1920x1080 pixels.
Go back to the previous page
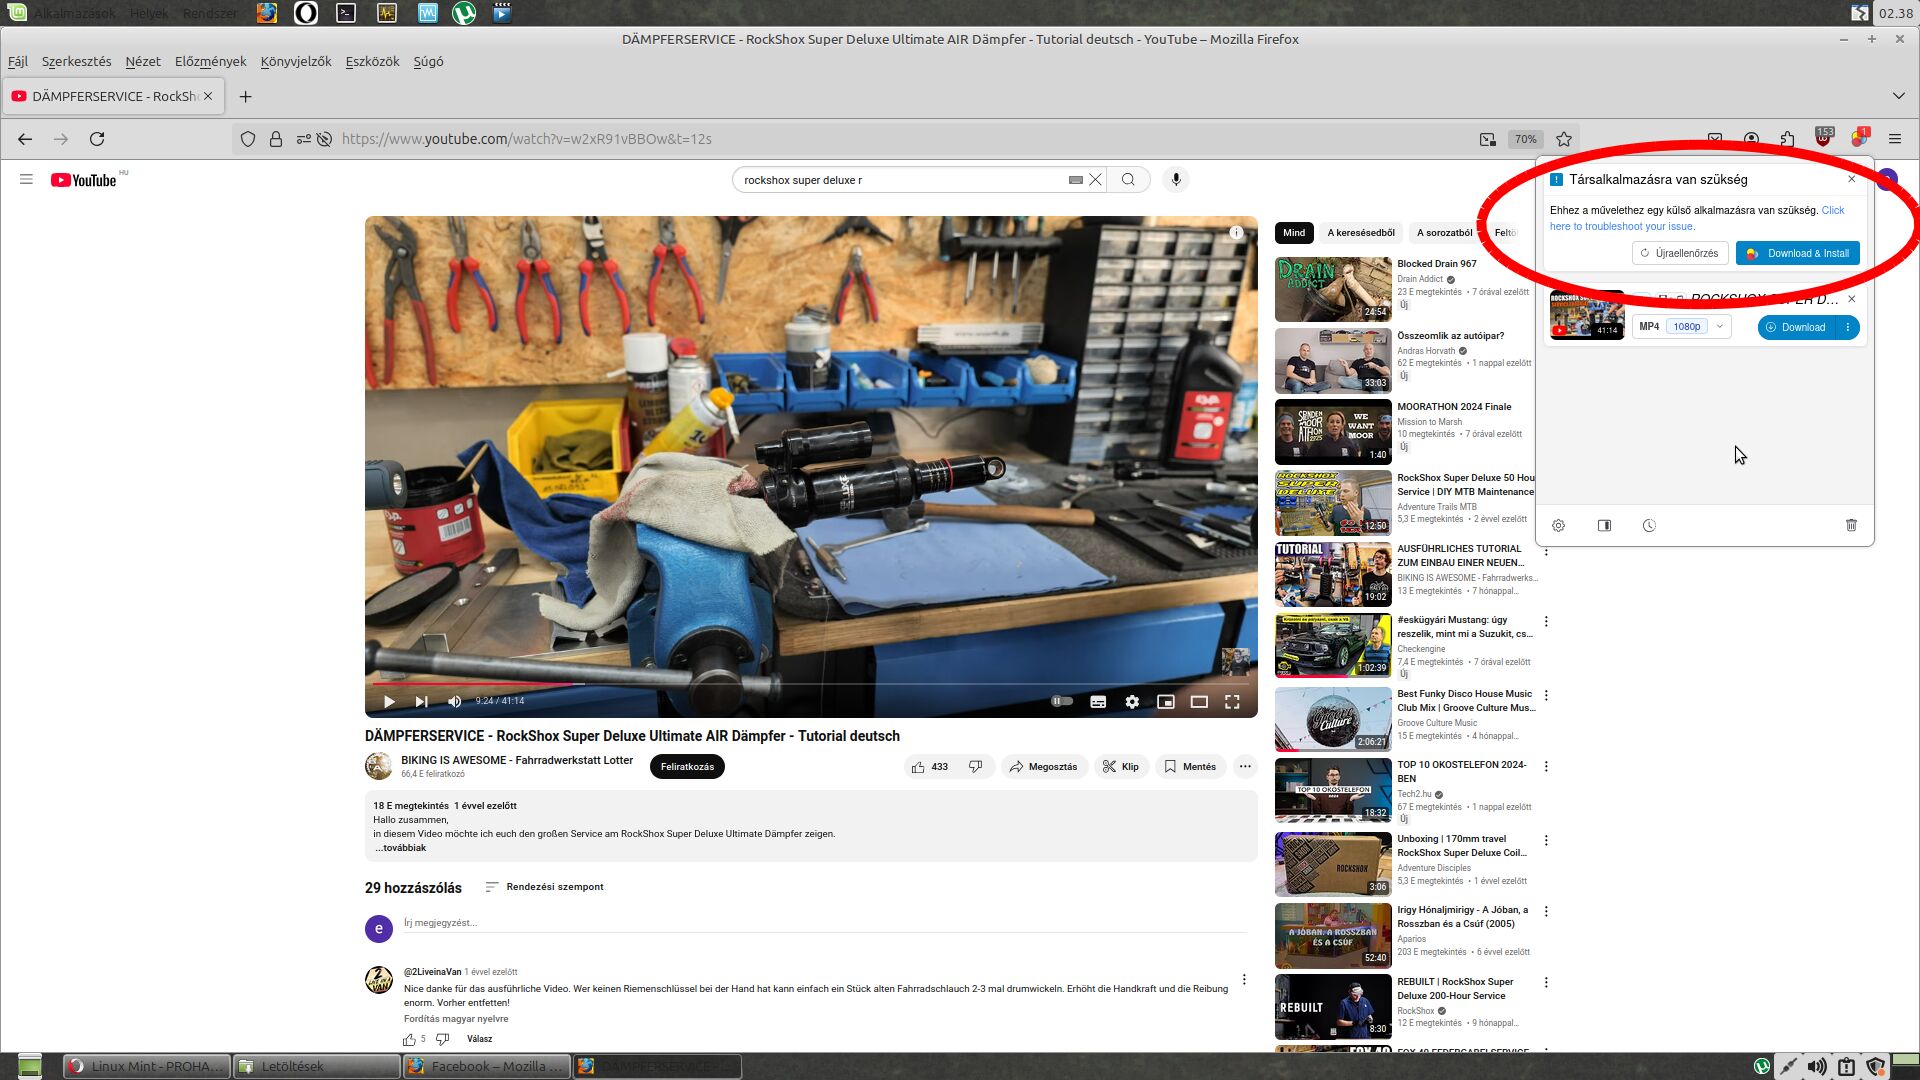click(25, 139)
